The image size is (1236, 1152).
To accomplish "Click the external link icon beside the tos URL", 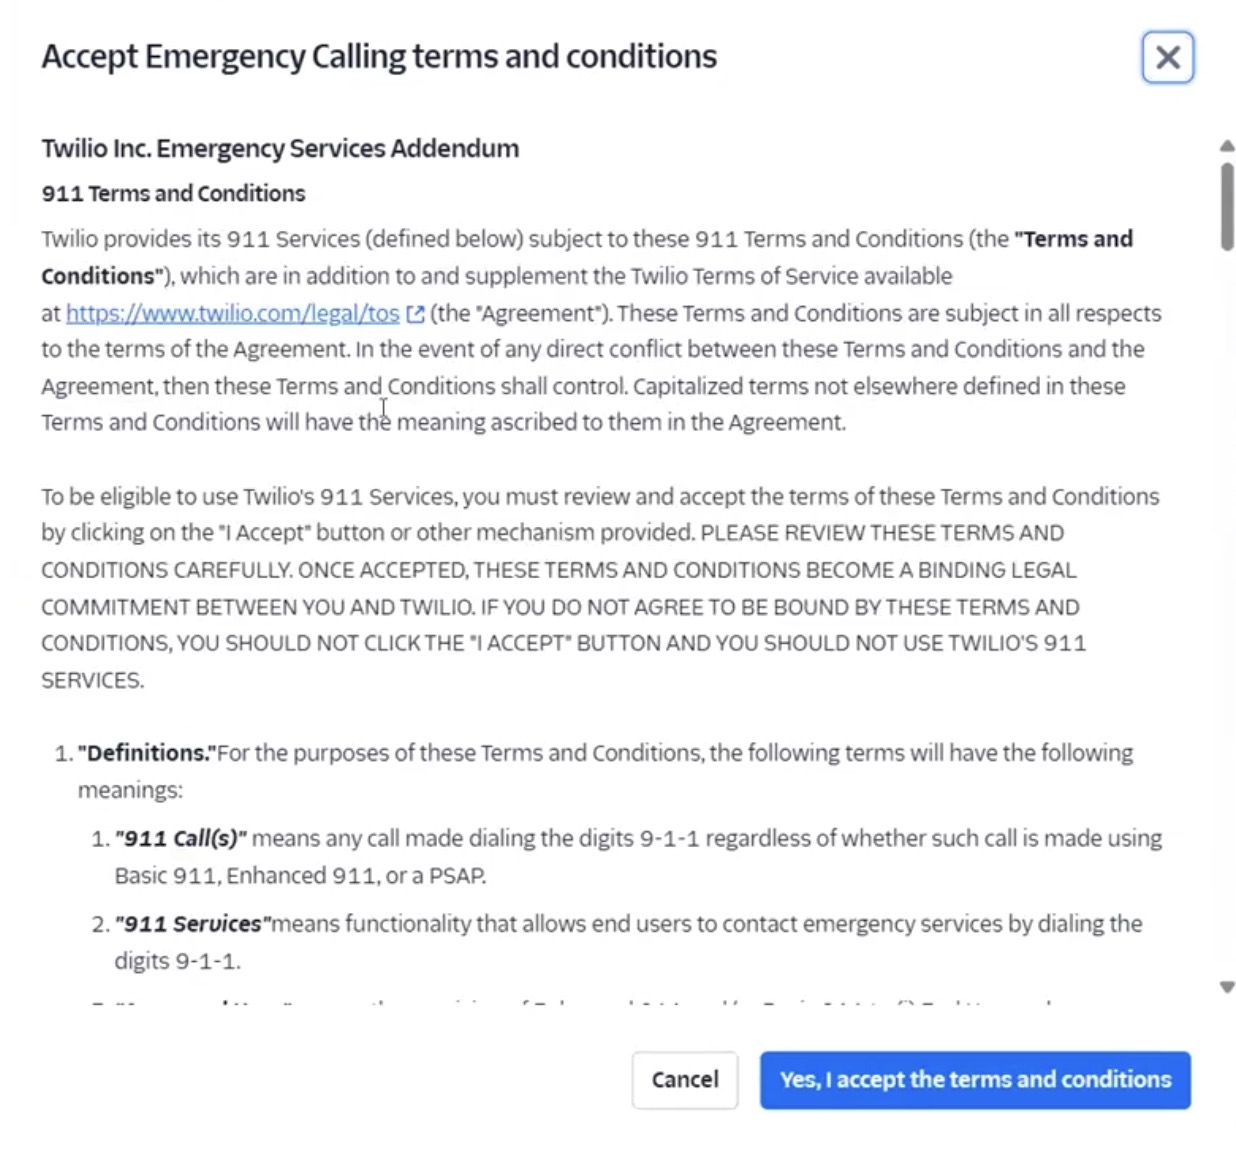I will (x=416, y=314).
